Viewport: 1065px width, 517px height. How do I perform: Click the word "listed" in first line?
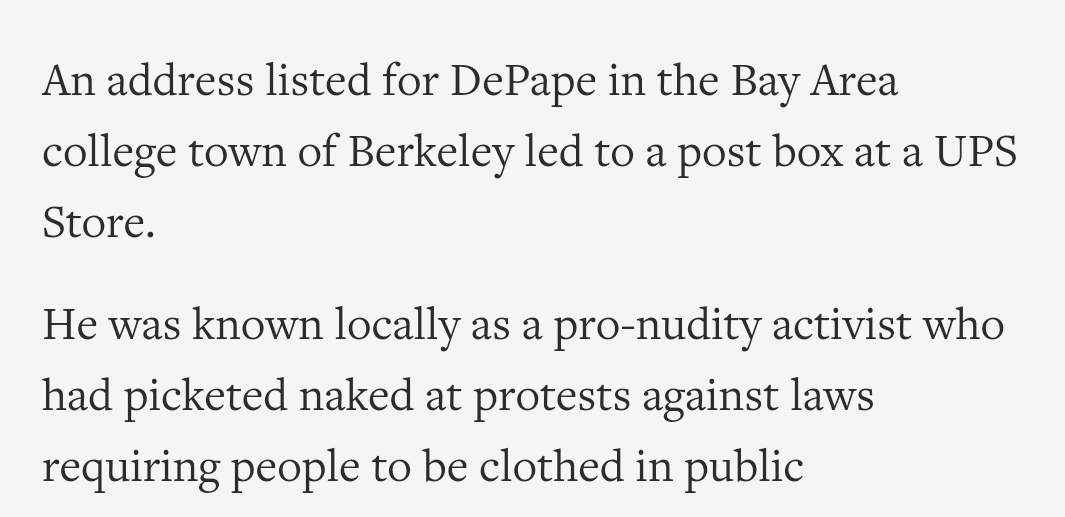318,80
